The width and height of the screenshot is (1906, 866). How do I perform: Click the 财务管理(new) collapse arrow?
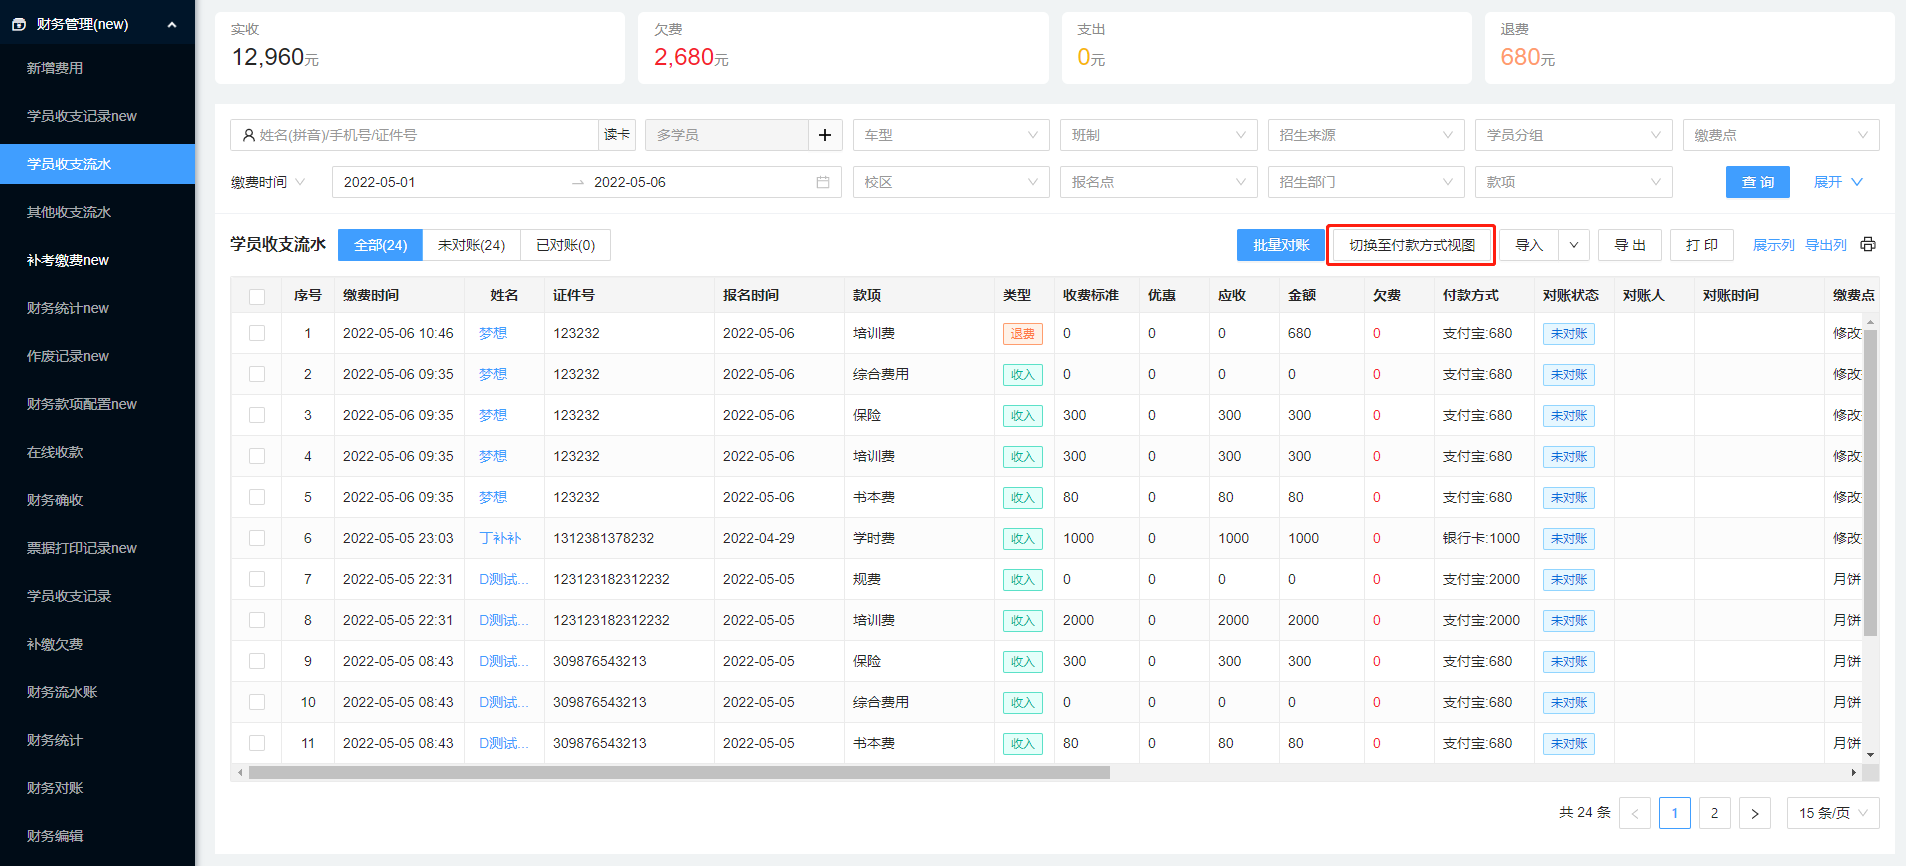(172, 24)
